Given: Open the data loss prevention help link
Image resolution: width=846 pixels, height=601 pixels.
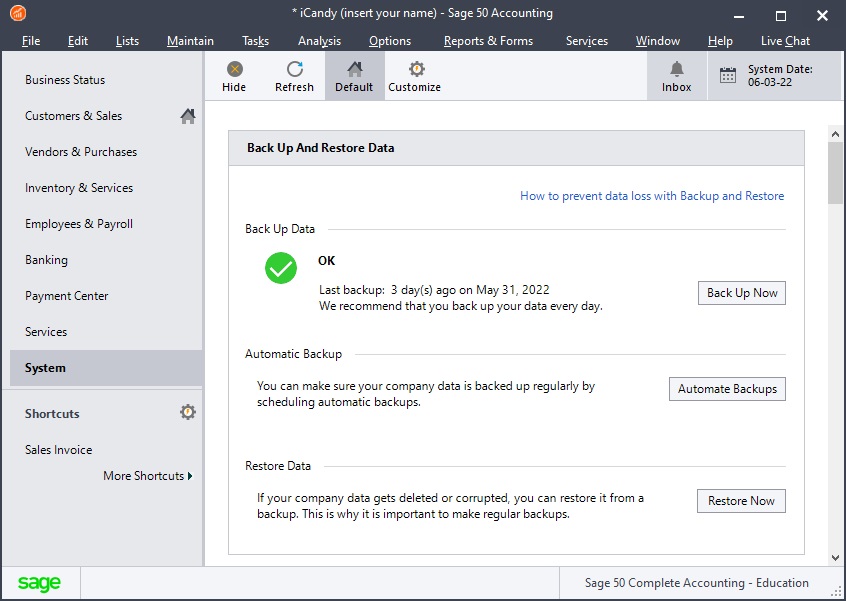Looking at the screenshot, I should click(652, 196).
